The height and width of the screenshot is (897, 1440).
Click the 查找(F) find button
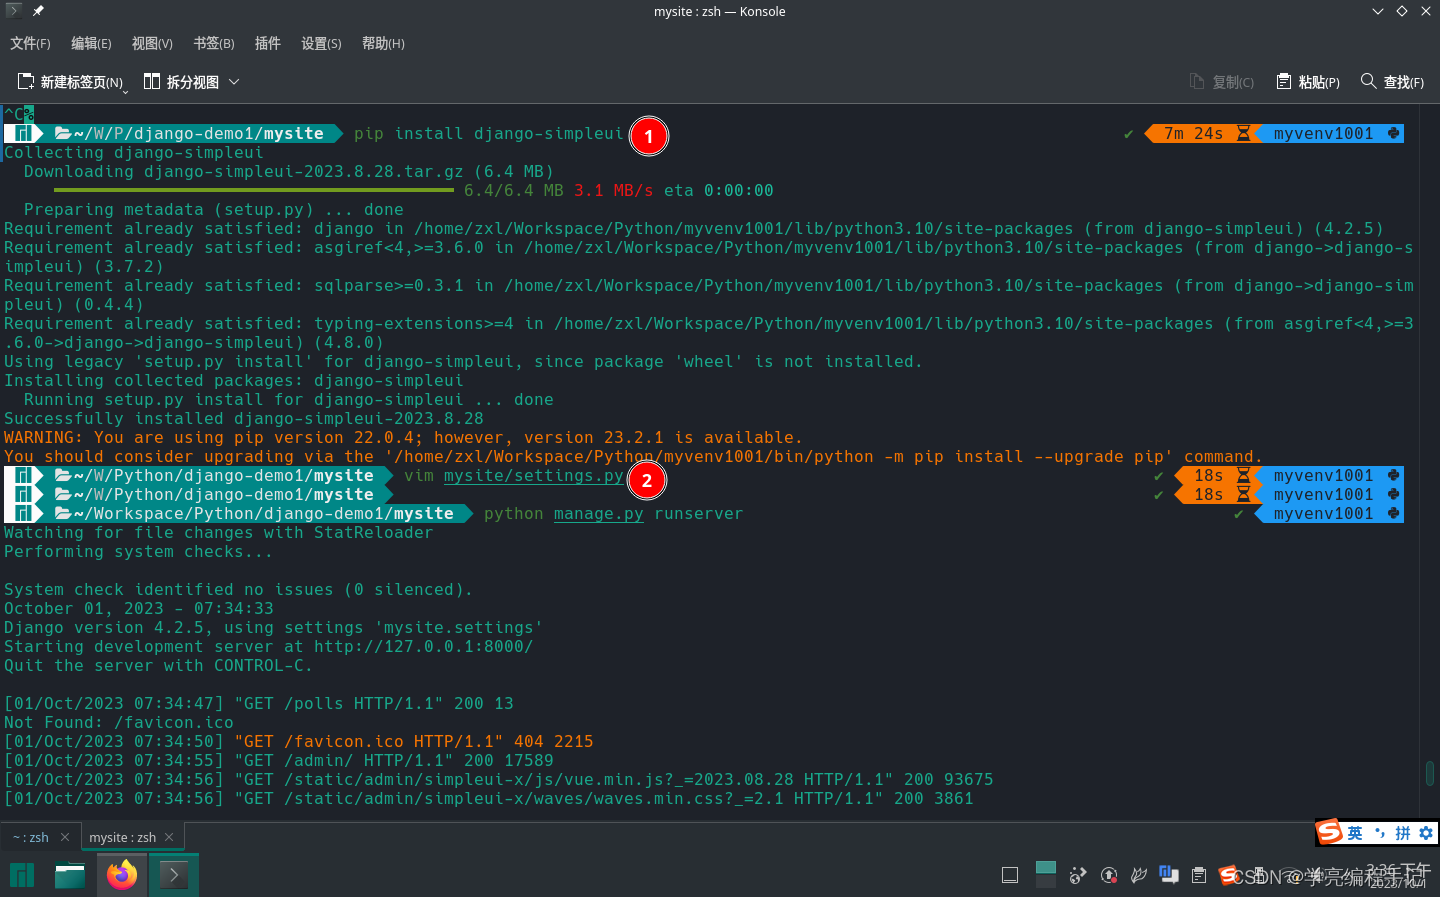pos(1392,82)
